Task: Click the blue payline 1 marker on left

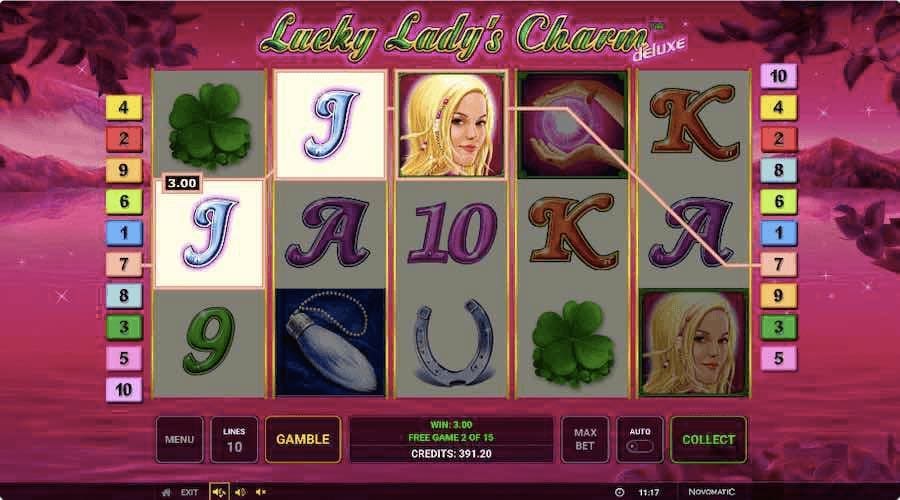Action: 123,232
